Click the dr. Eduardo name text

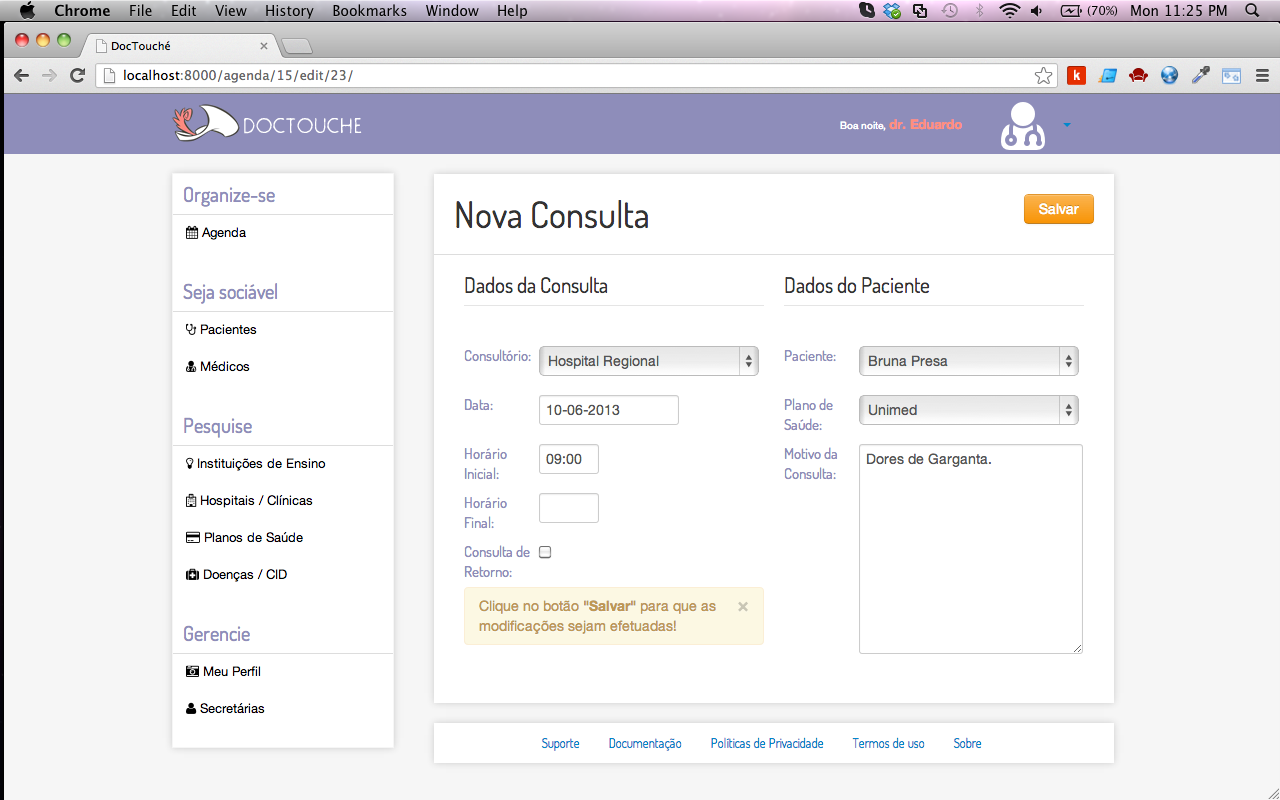pyautogui.click(x=925, y=125)
